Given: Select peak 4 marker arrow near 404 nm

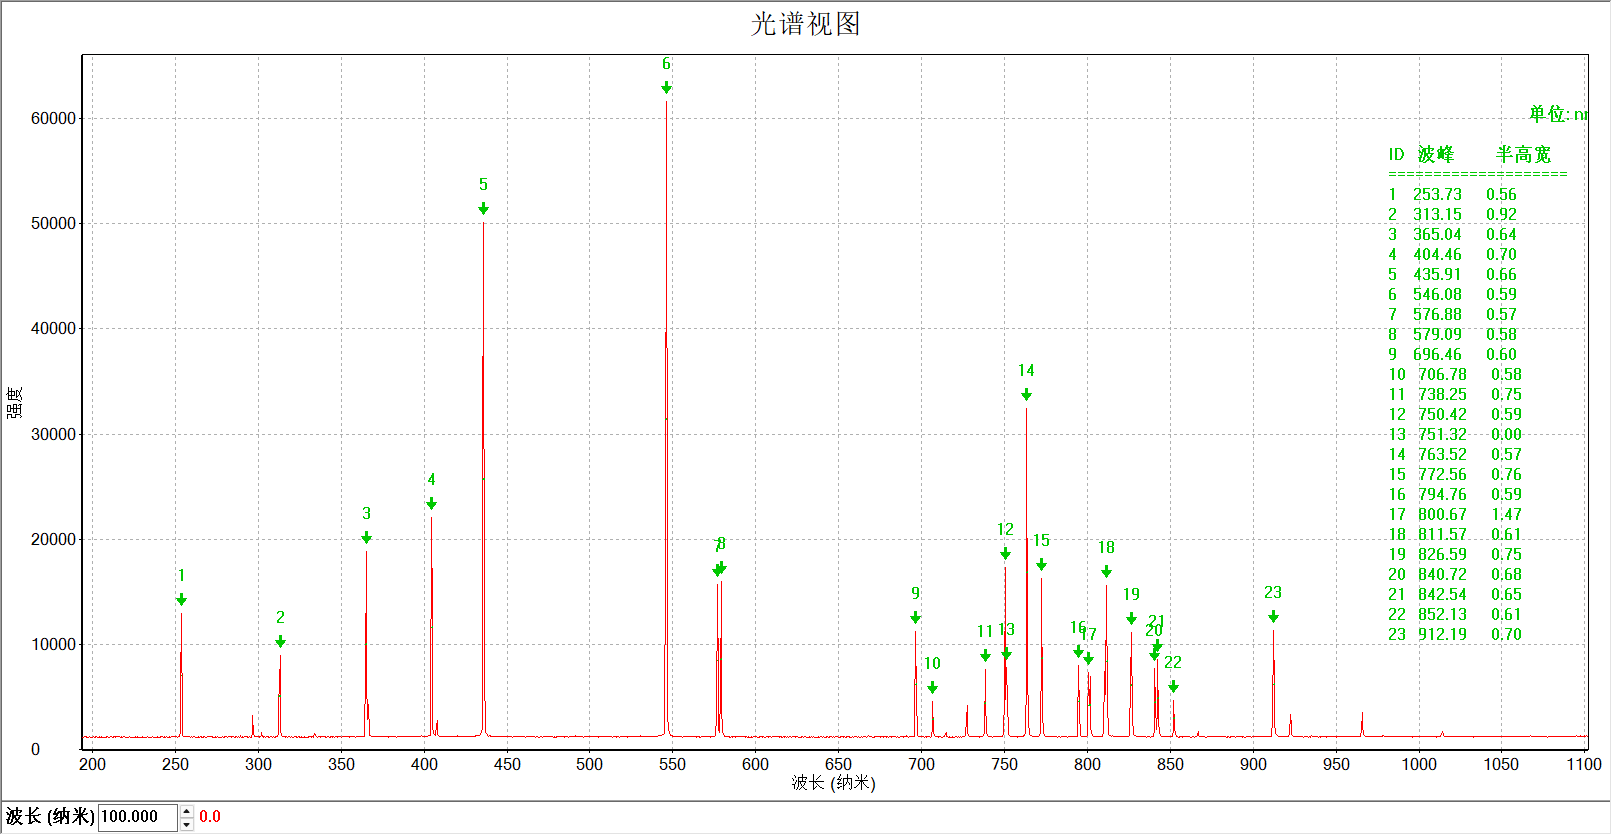Looking at the screenshot, I should (431, 504).
